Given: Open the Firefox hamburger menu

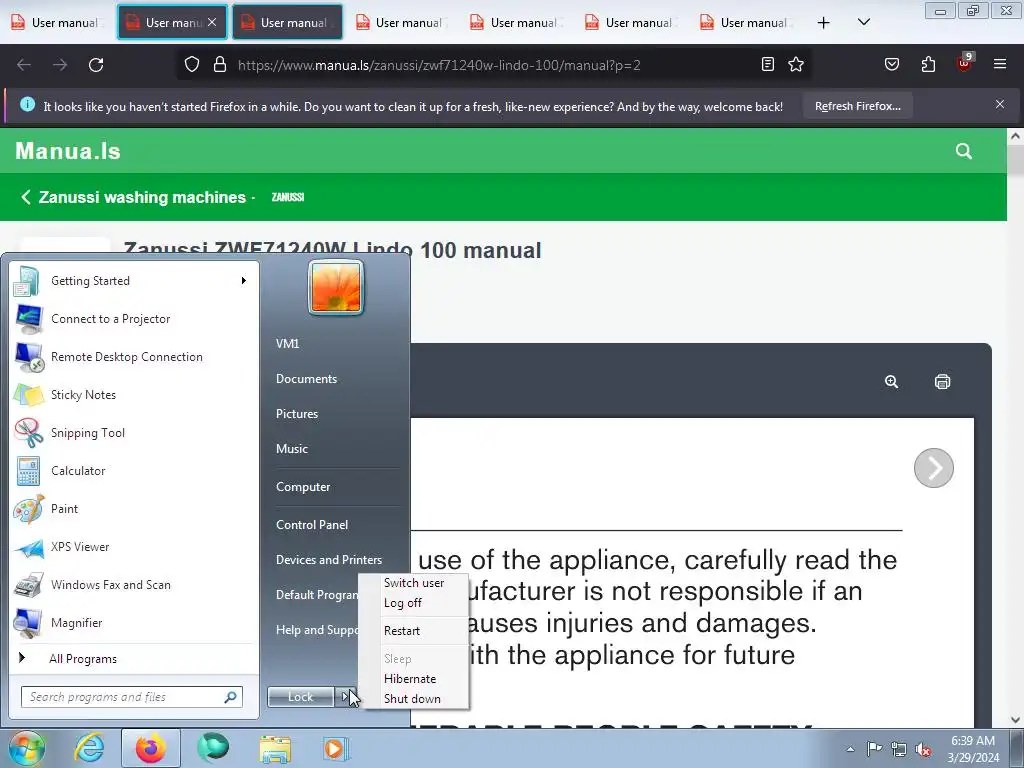Looking at the screenshot, I should pyautogui.click(x=999, y=65).
